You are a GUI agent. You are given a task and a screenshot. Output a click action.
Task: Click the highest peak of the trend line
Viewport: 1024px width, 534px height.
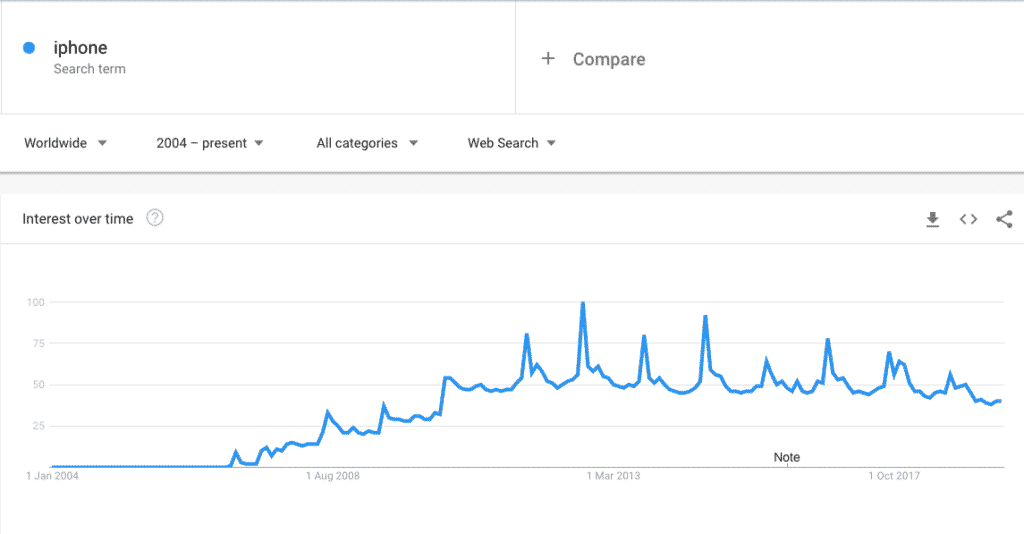(x=583, y=303)
